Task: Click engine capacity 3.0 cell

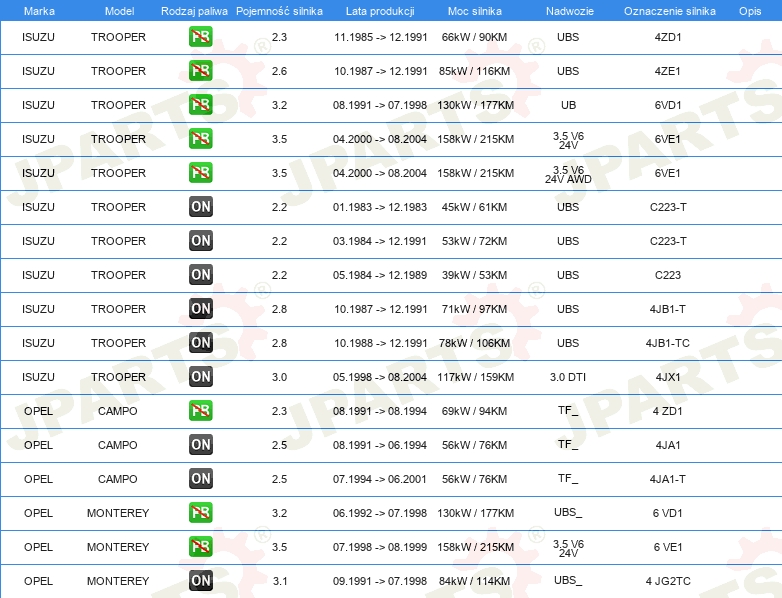Action: click(x=279, y=377)
